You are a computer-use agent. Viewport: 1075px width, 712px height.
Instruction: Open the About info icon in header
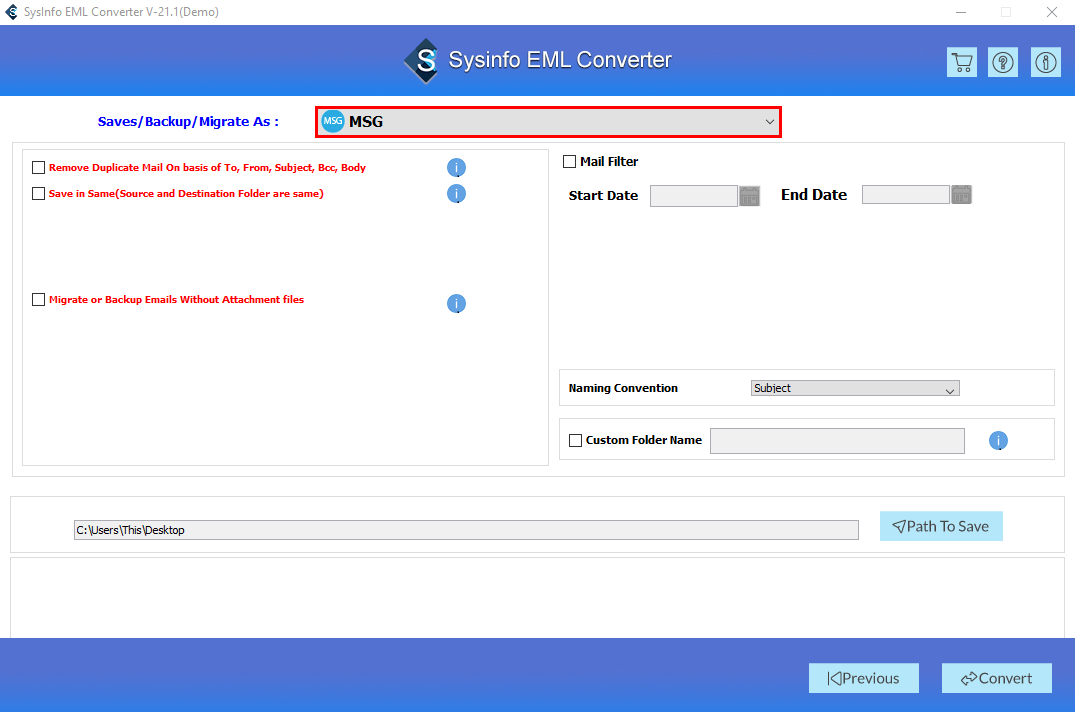[1045, 61]
